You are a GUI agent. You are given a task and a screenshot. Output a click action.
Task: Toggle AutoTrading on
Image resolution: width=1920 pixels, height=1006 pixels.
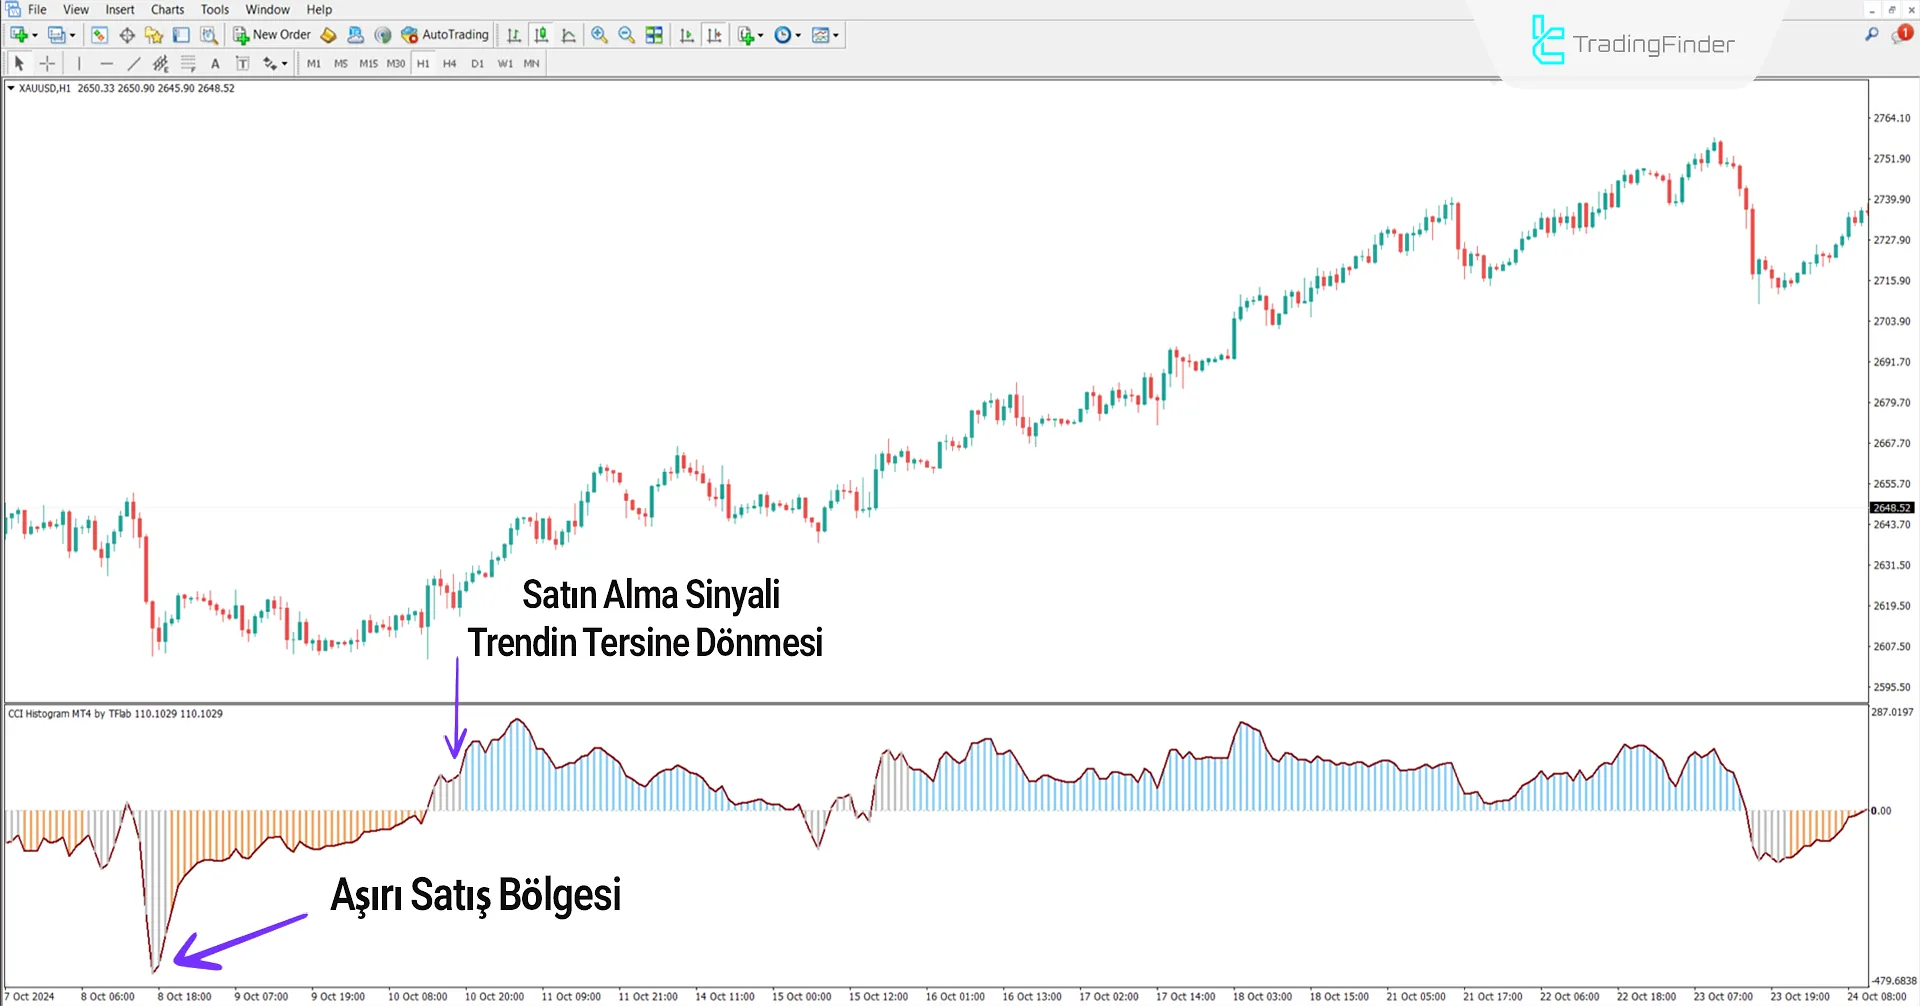pyautogui.click(x=447, y=34)
